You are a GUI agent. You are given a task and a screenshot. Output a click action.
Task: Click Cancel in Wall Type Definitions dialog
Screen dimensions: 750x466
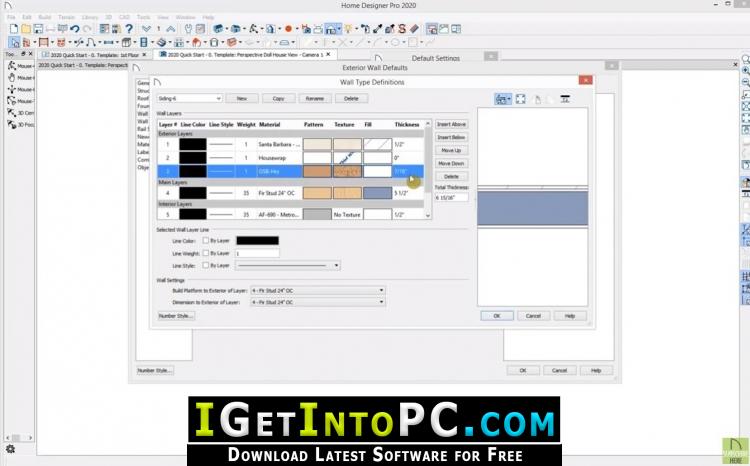[x=533, y=316]
